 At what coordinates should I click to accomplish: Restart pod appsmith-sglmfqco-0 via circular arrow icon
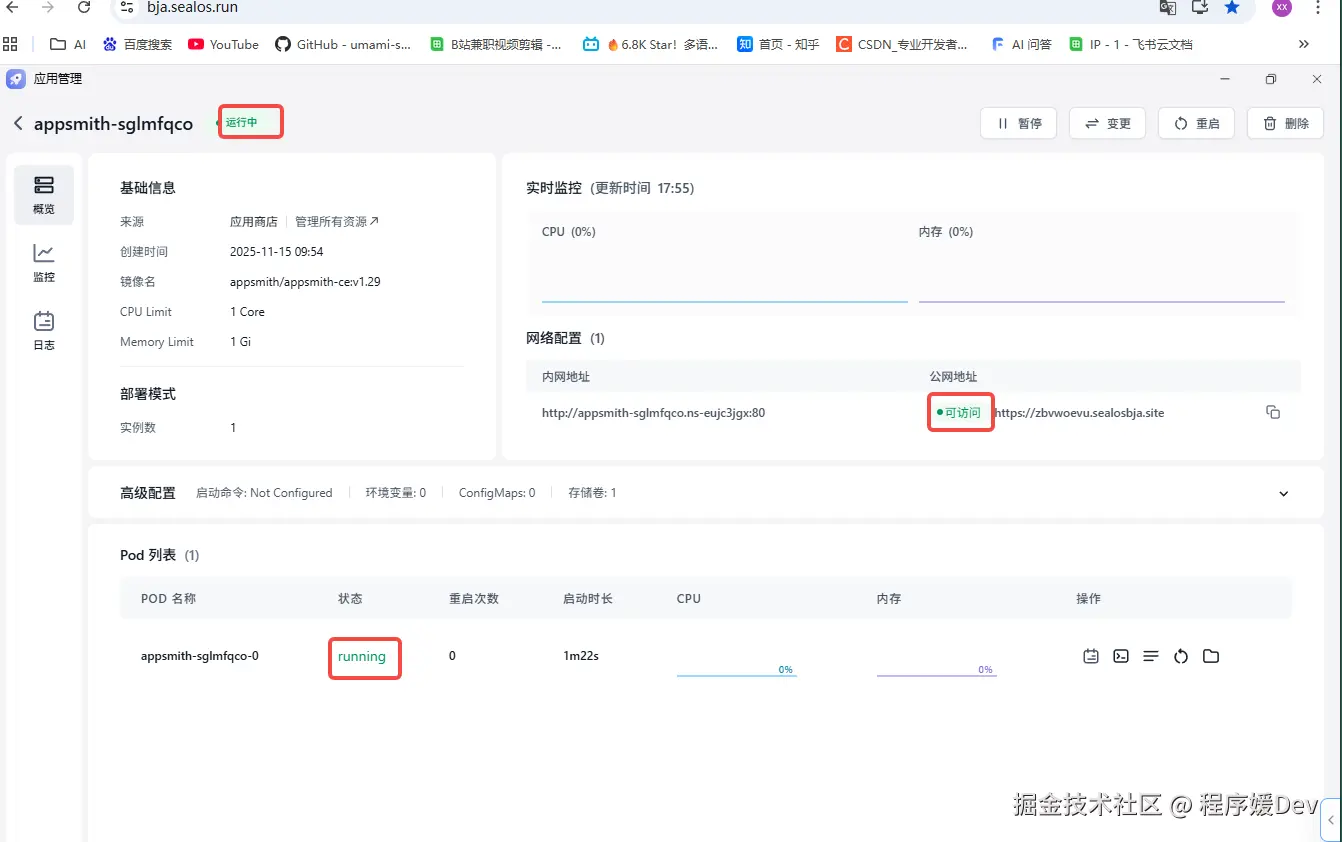[x=1181, y=656]
